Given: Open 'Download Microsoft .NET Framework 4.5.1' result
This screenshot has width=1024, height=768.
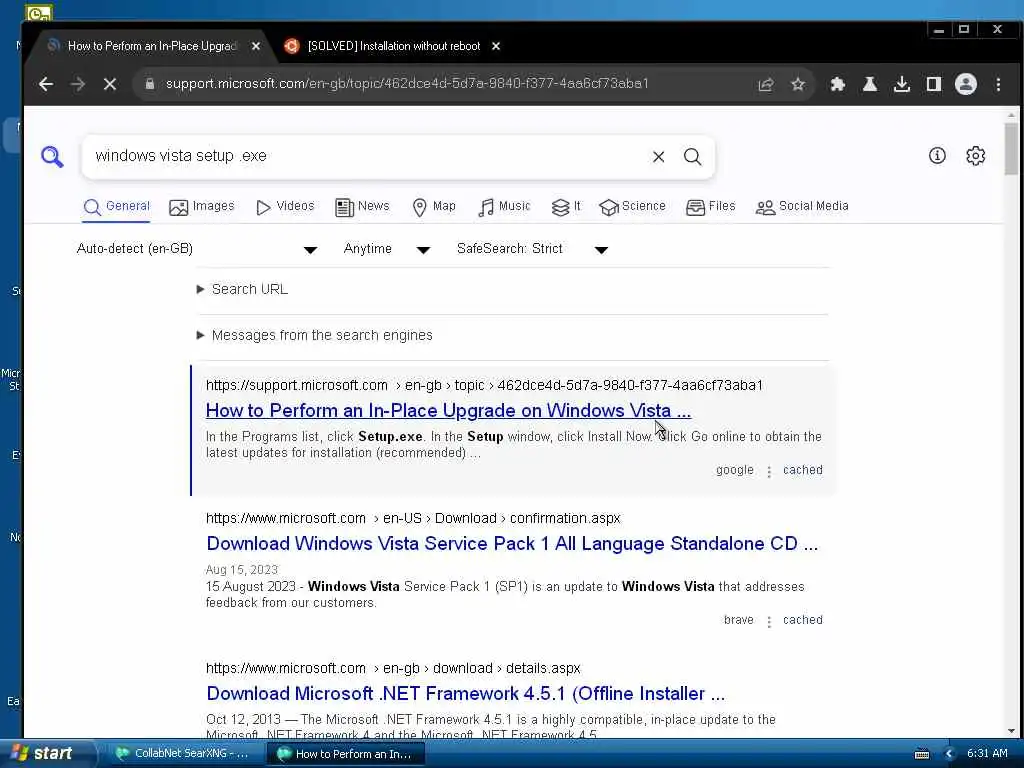Looking at the screenshot, I should point(466,694).
